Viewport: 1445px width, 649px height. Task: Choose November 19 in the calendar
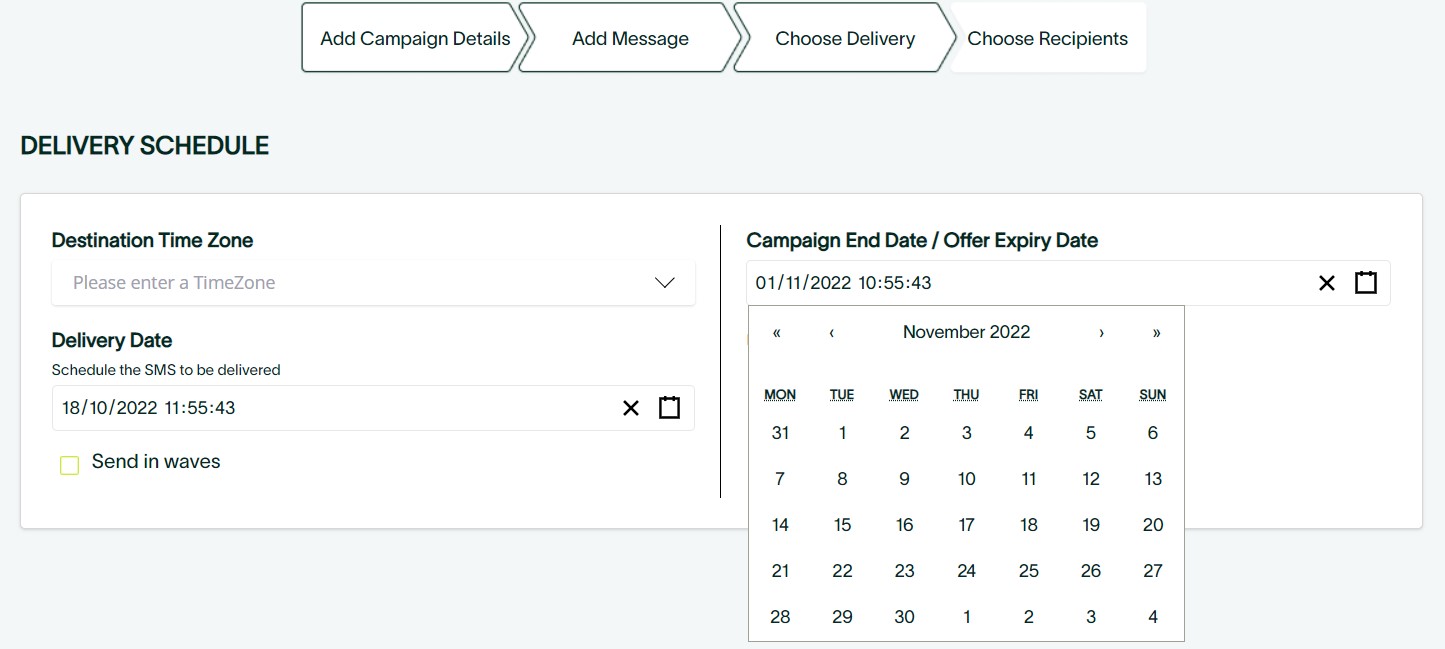pyautogui.click(x=1091, y=525)
